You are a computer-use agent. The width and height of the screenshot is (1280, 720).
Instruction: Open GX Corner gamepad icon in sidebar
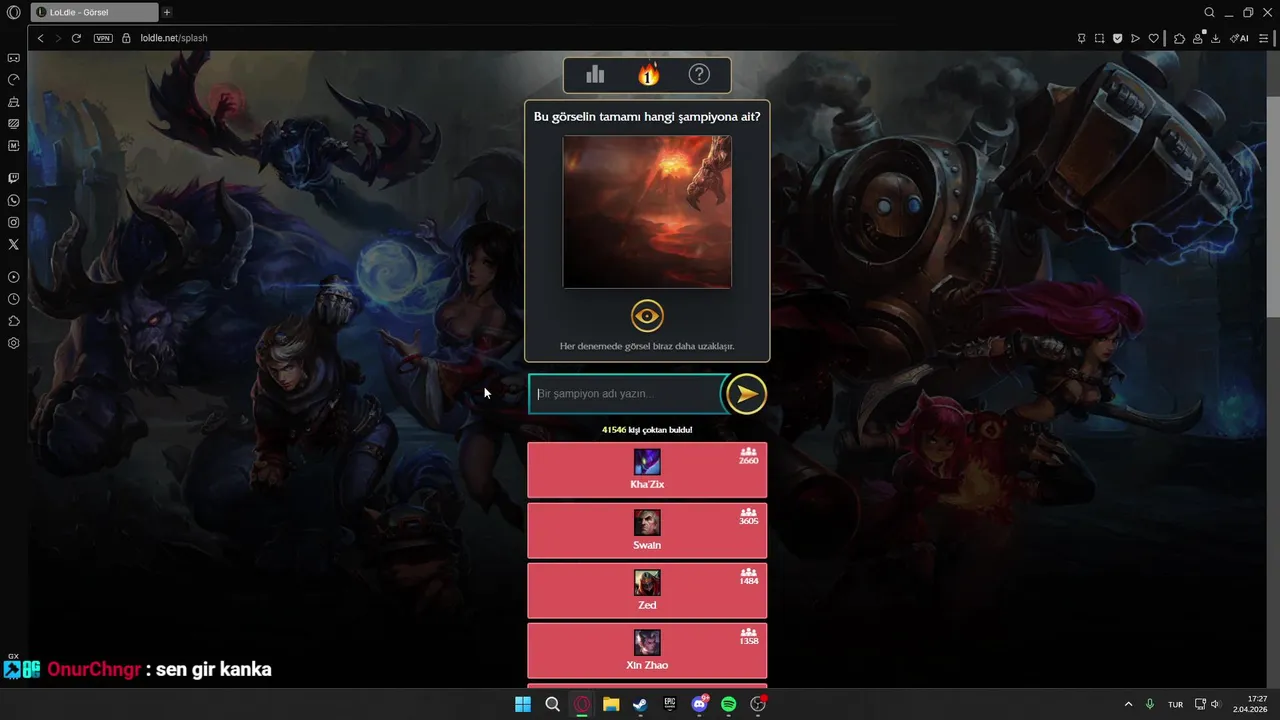(14, 58)
